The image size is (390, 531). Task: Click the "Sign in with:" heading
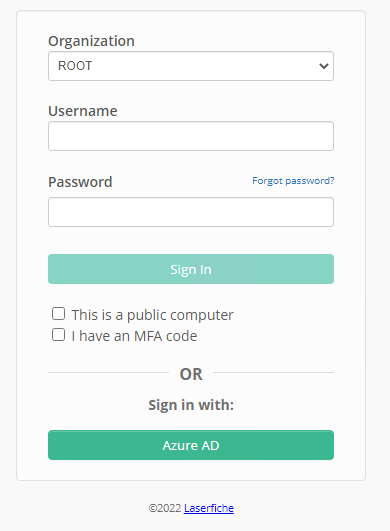pyautogui.click(x=191, y=405)
